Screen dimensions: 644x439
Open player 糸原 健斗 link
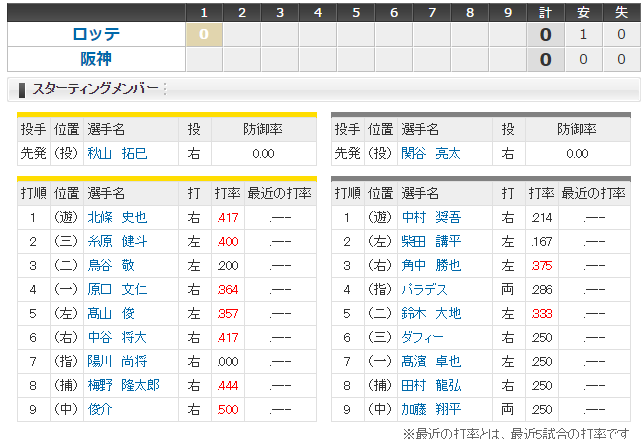coord(117,241)
